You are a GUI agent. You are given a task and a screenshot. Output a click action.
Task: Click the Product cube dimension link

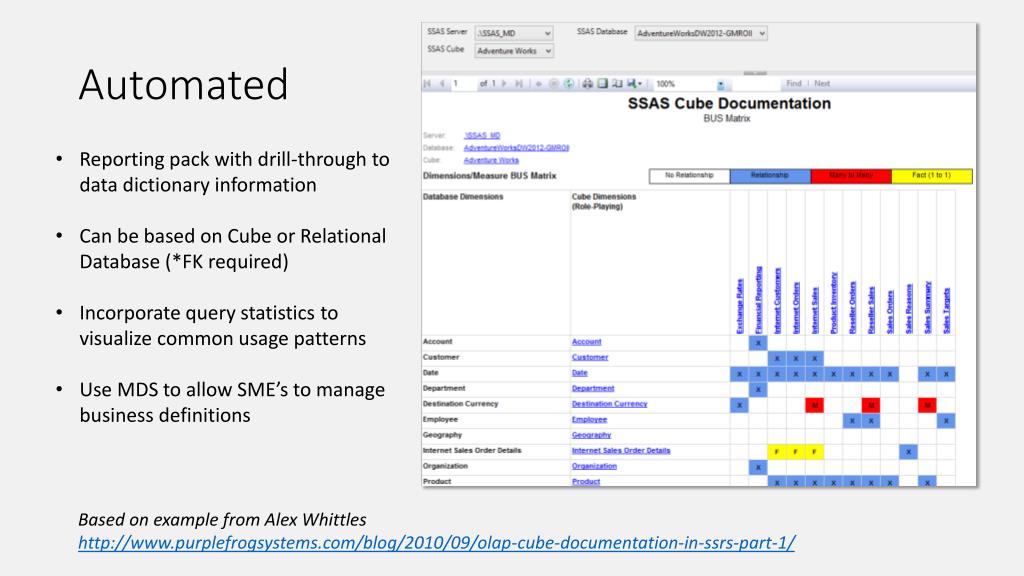586,482
